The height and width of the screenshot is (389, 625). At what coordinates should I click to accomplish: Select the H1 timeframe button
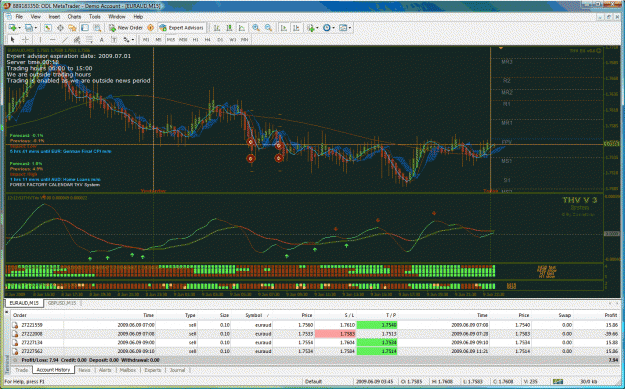(196, 39)
